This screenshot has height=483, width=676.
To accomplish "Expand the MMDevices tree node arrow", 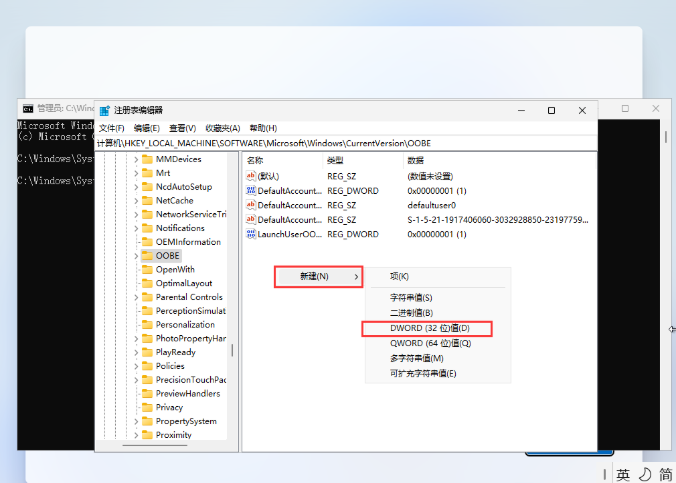I will point(135,159).
